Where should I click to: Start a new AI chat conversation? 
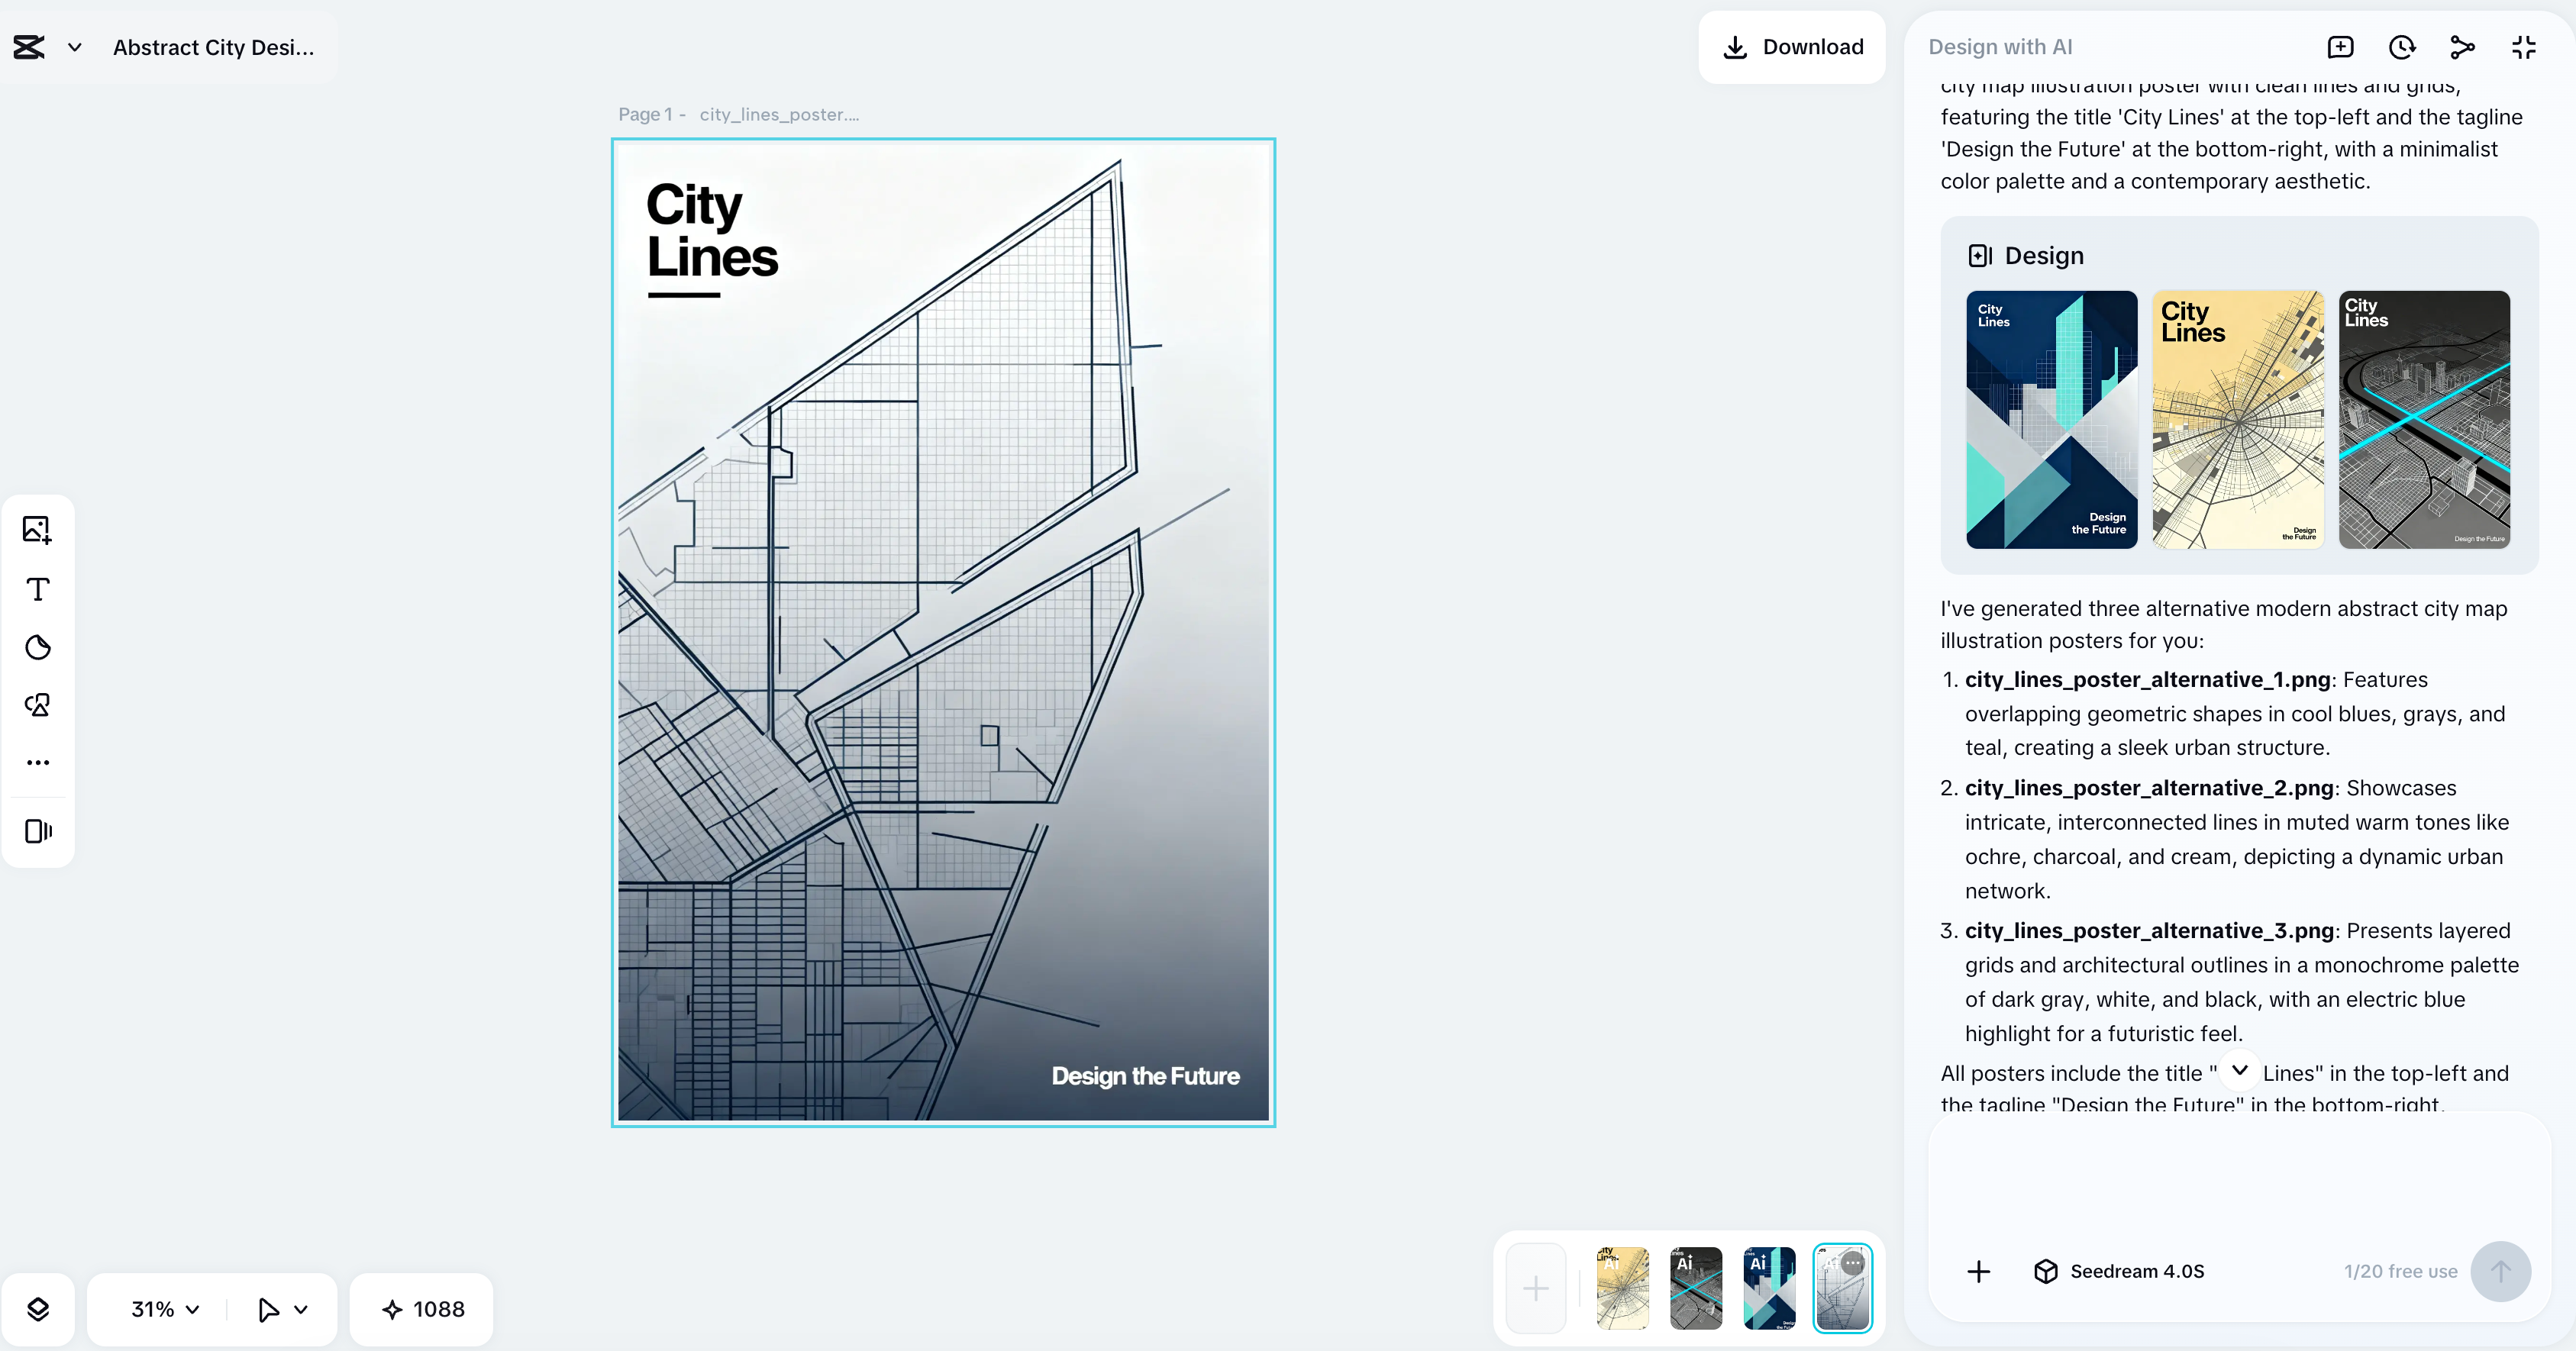point(2341,46)
